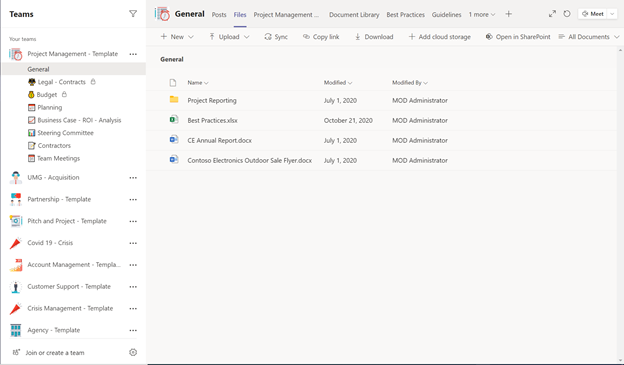
Task: Open more options for Partnership - Template
Action: 133,200
